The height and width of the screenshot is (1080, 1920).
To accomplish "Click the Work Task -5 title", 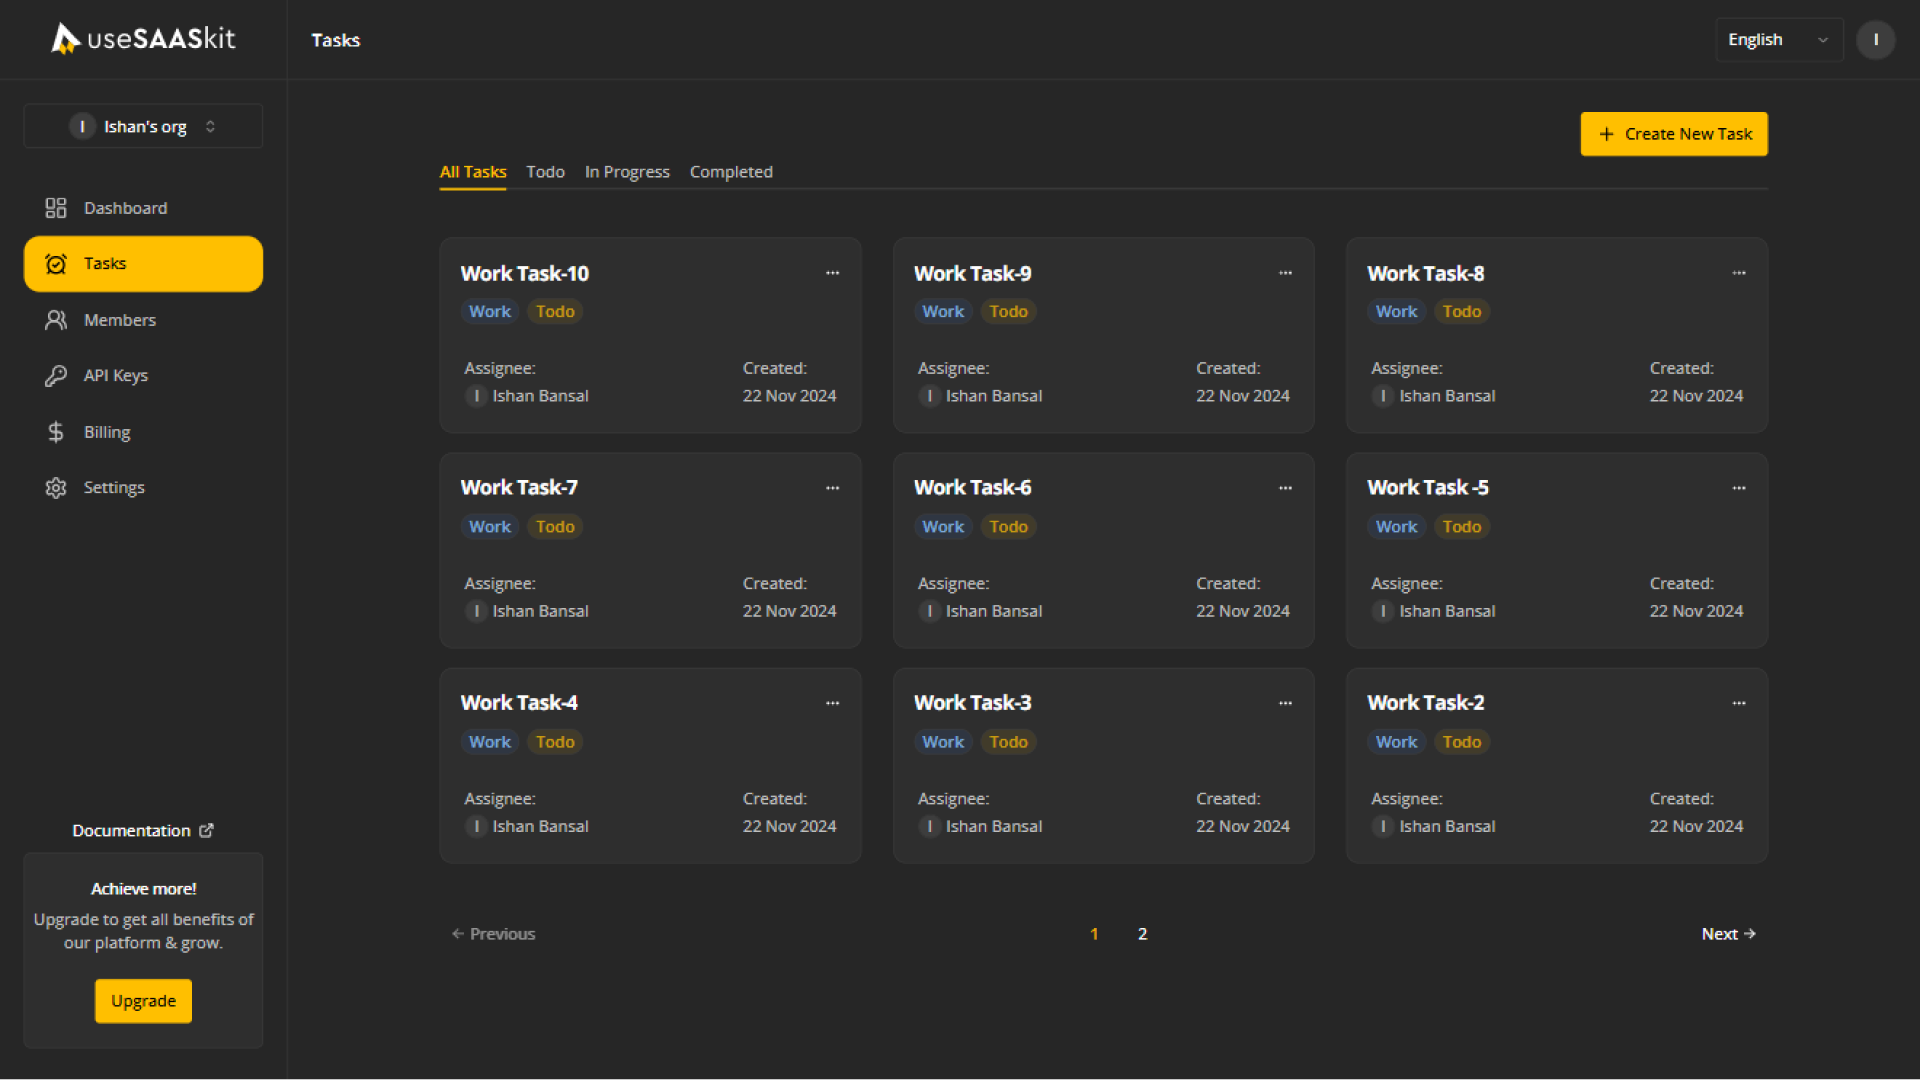I will click(1428, 488).
